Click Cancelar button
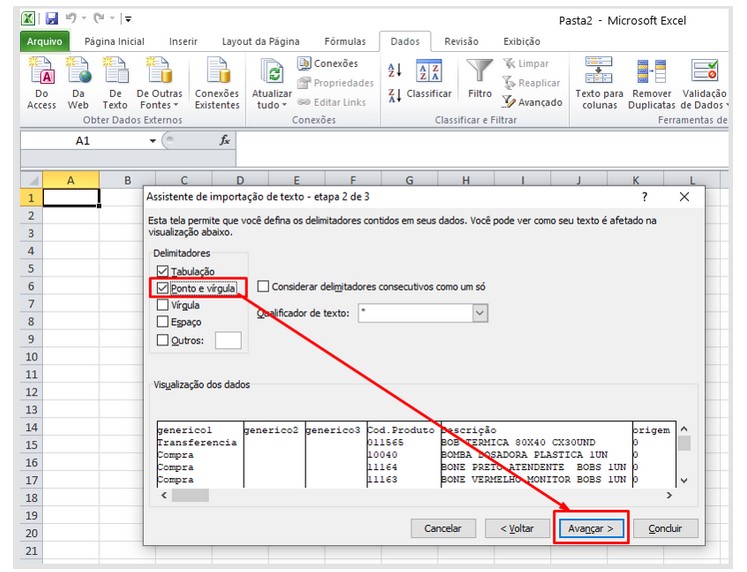 [x=443, y=528]
